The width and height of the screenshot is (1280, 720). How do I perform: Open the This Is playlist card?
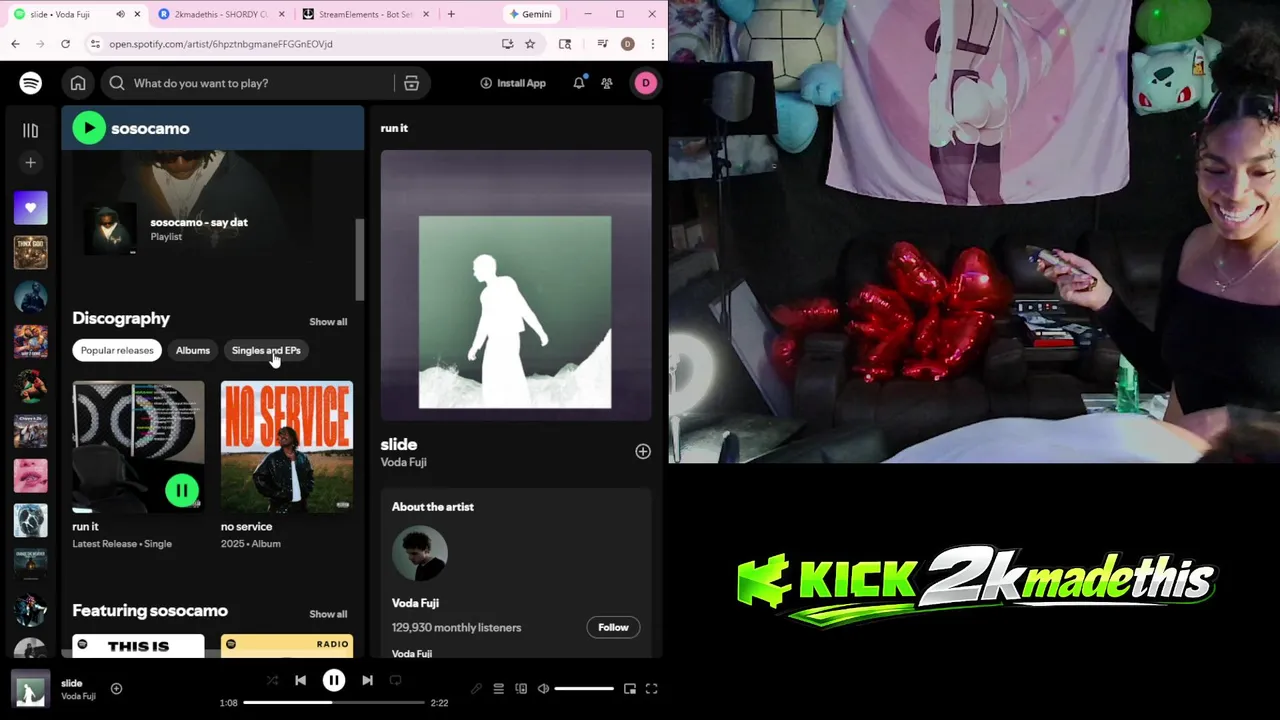point(138,646)
